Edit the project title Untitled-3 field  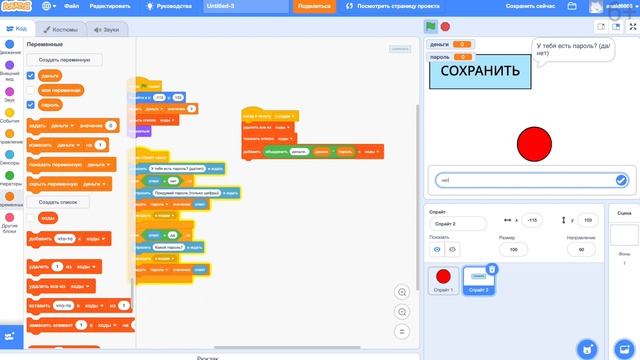coord(245,6)
